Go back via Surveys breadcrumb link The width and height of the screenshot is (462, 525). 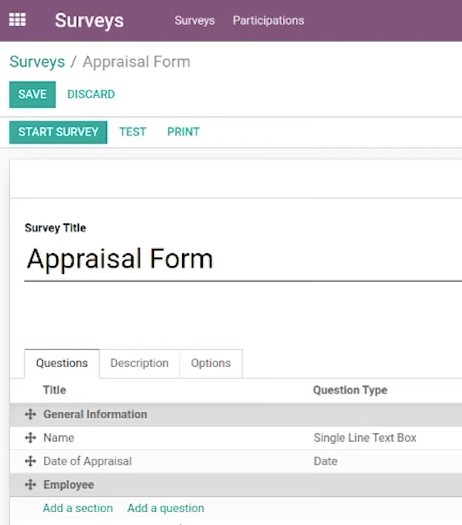pos(37,62)
